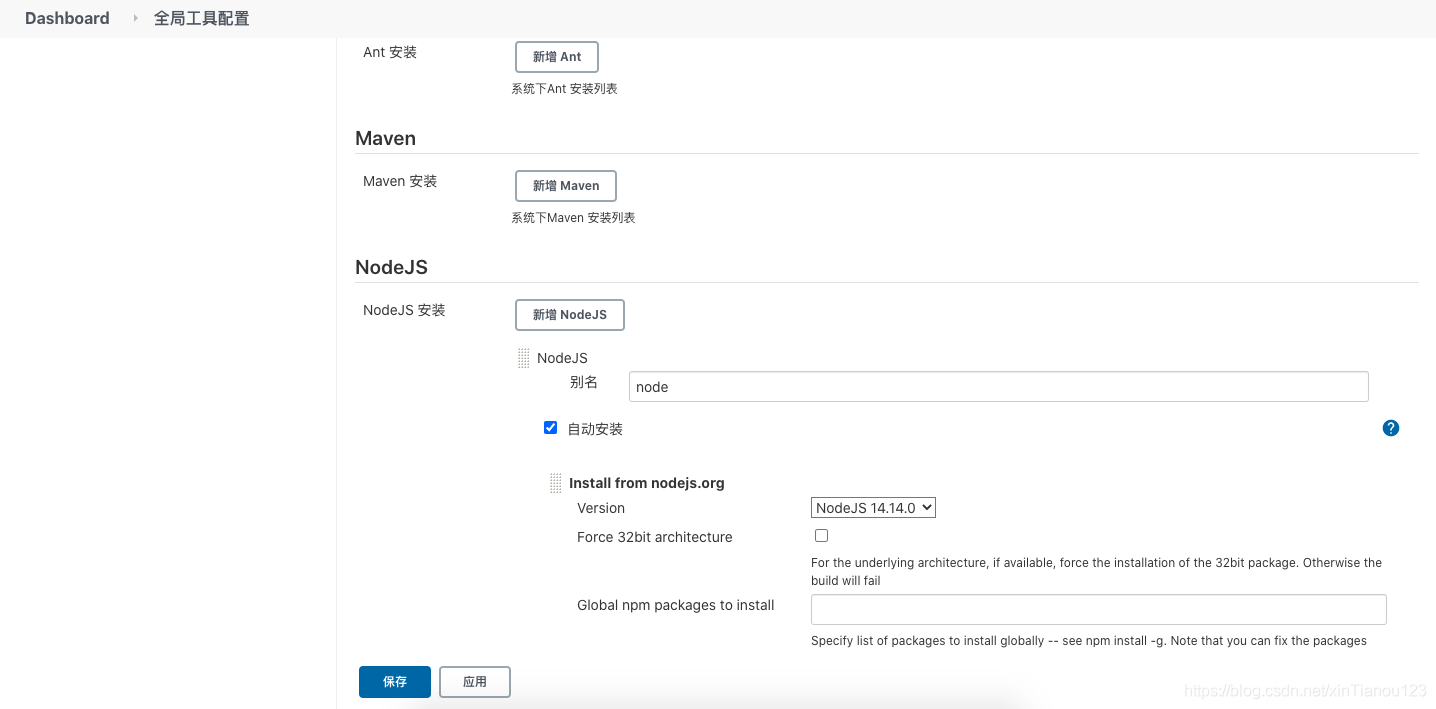Open the NodeJS Version dropdown
The height and width of the screenshot is (709, 1436).
[873, 508]
